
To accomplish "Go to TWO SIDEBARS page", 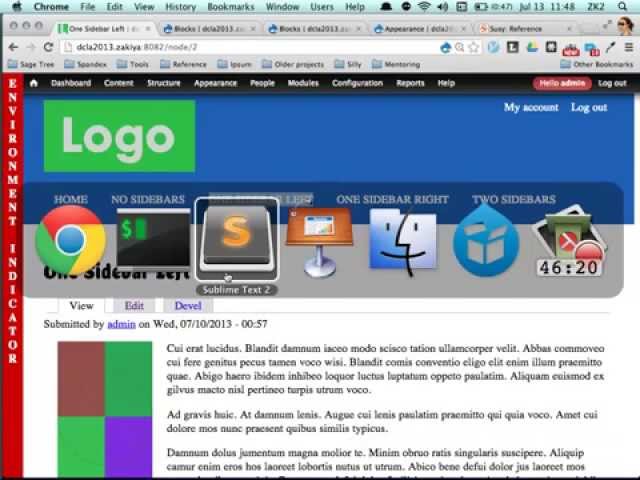I will point(514,199).
